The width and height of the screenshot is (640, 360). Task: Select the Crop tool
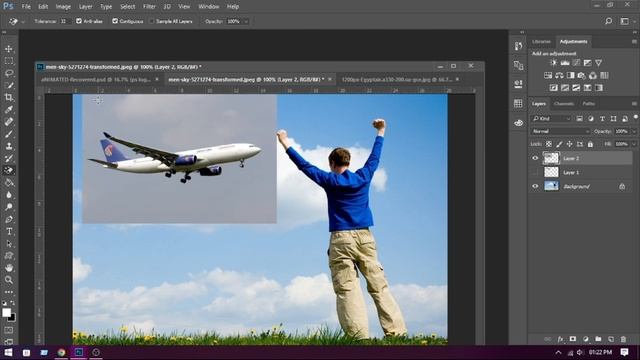tap(9, 97)
